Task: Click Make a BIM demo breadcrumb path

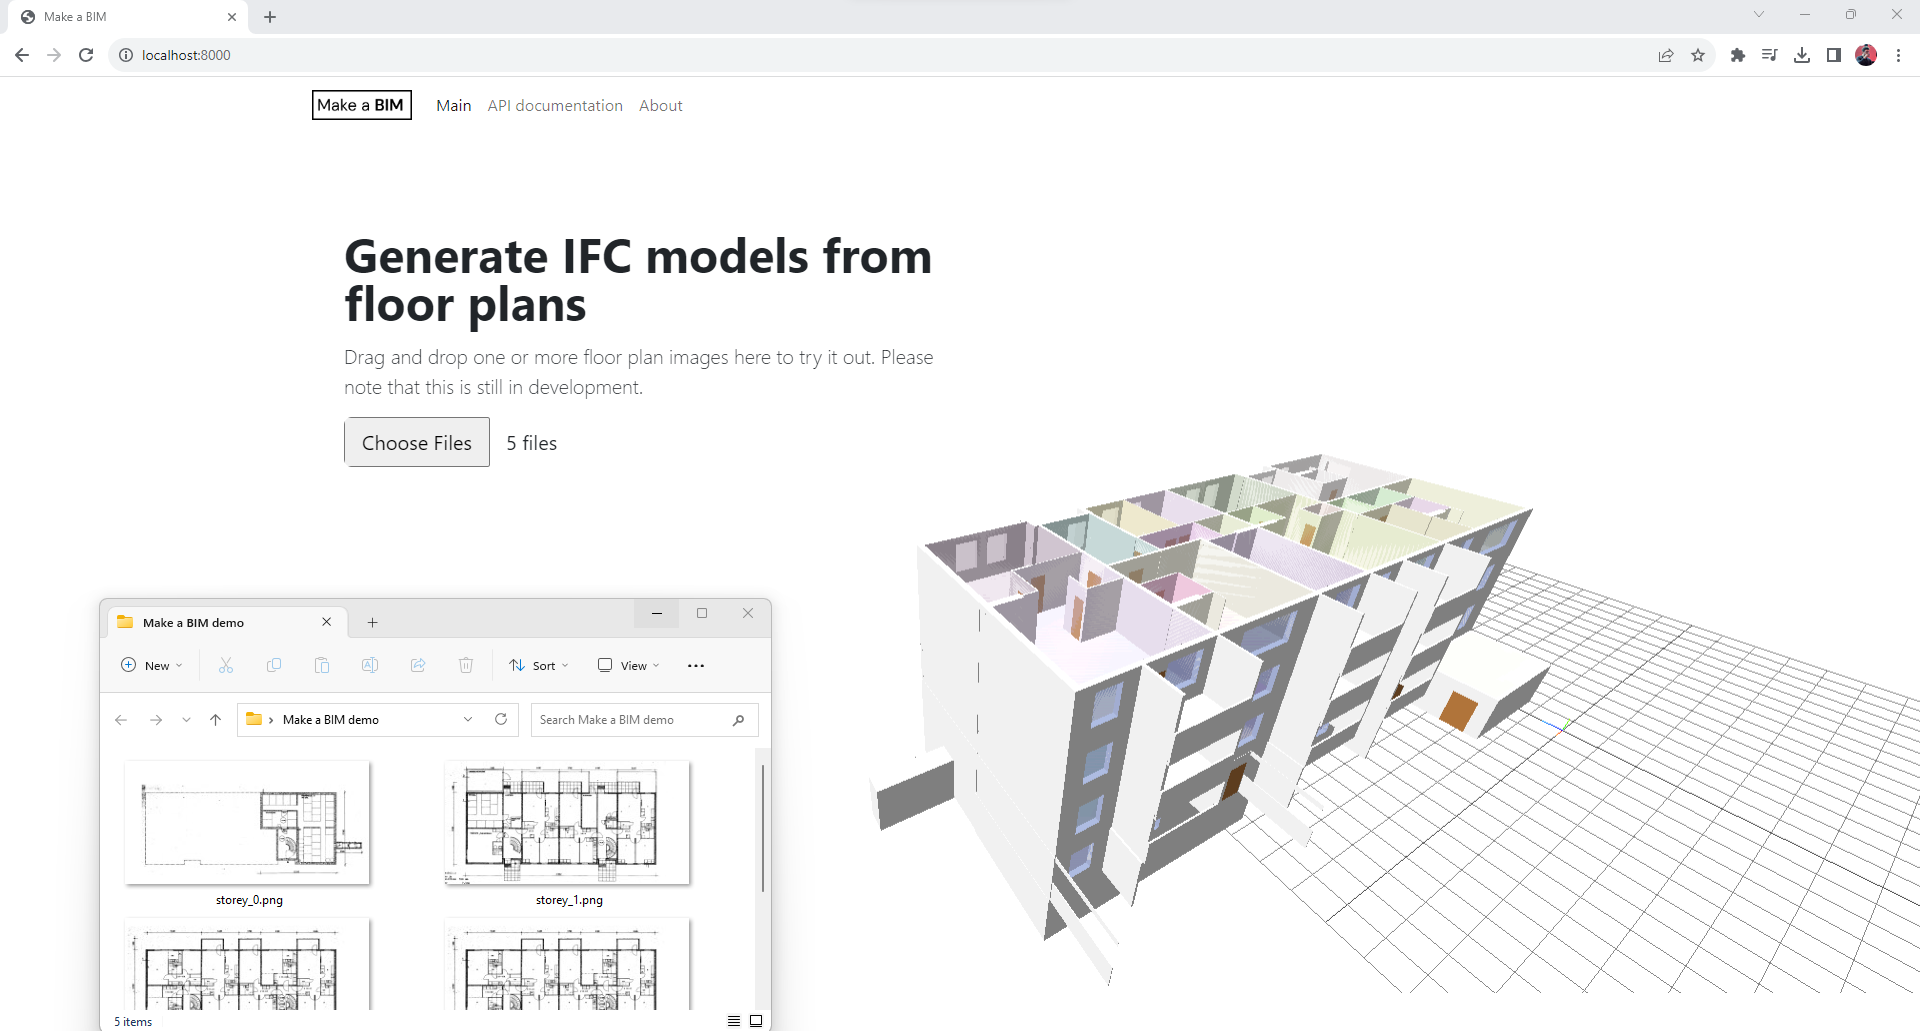Action: (331, 720)
